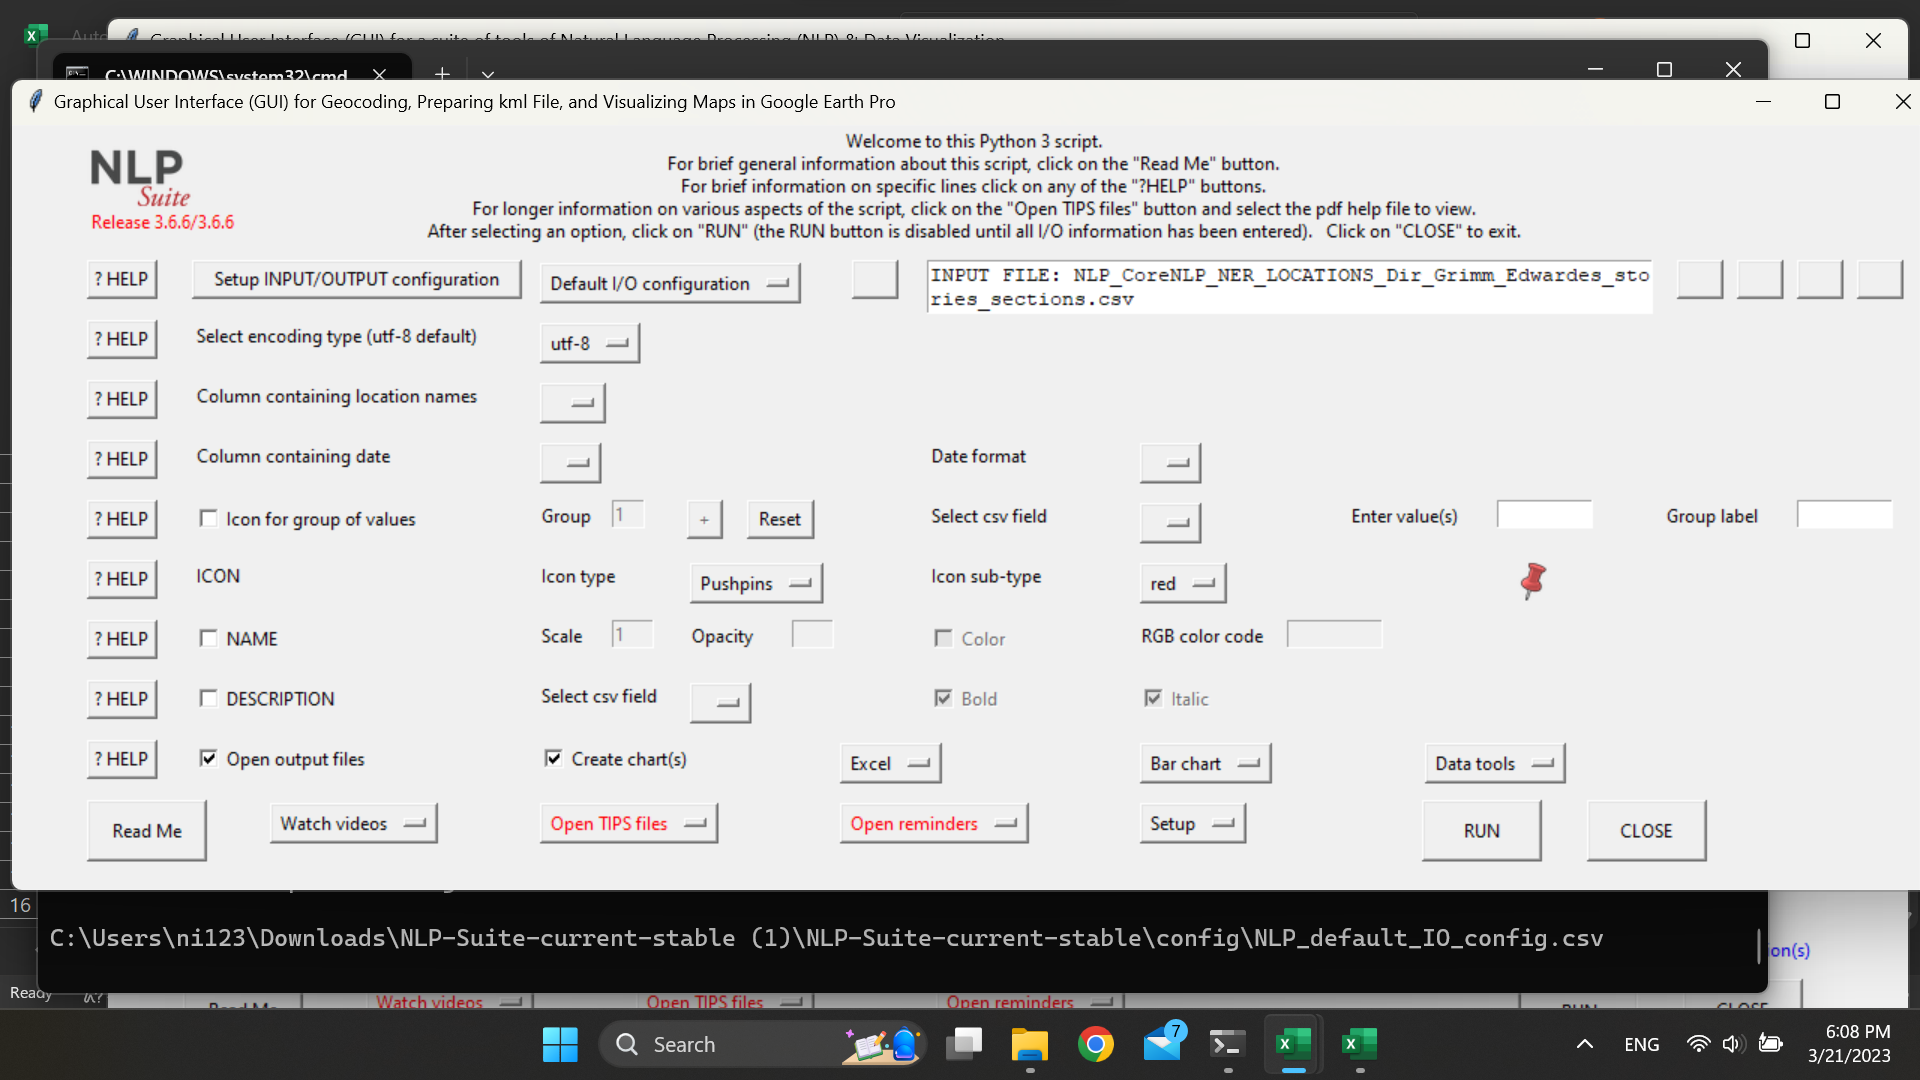Click the red pushpin icon preview

[x=1532, y=579]
